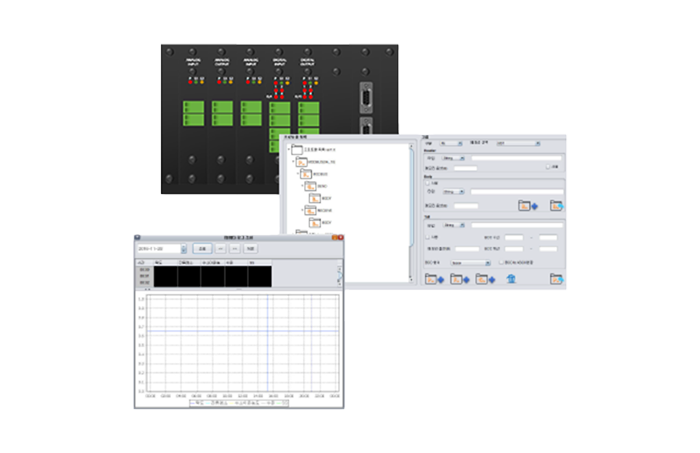Click the BODY folder icon under RECEIVE

315,222
